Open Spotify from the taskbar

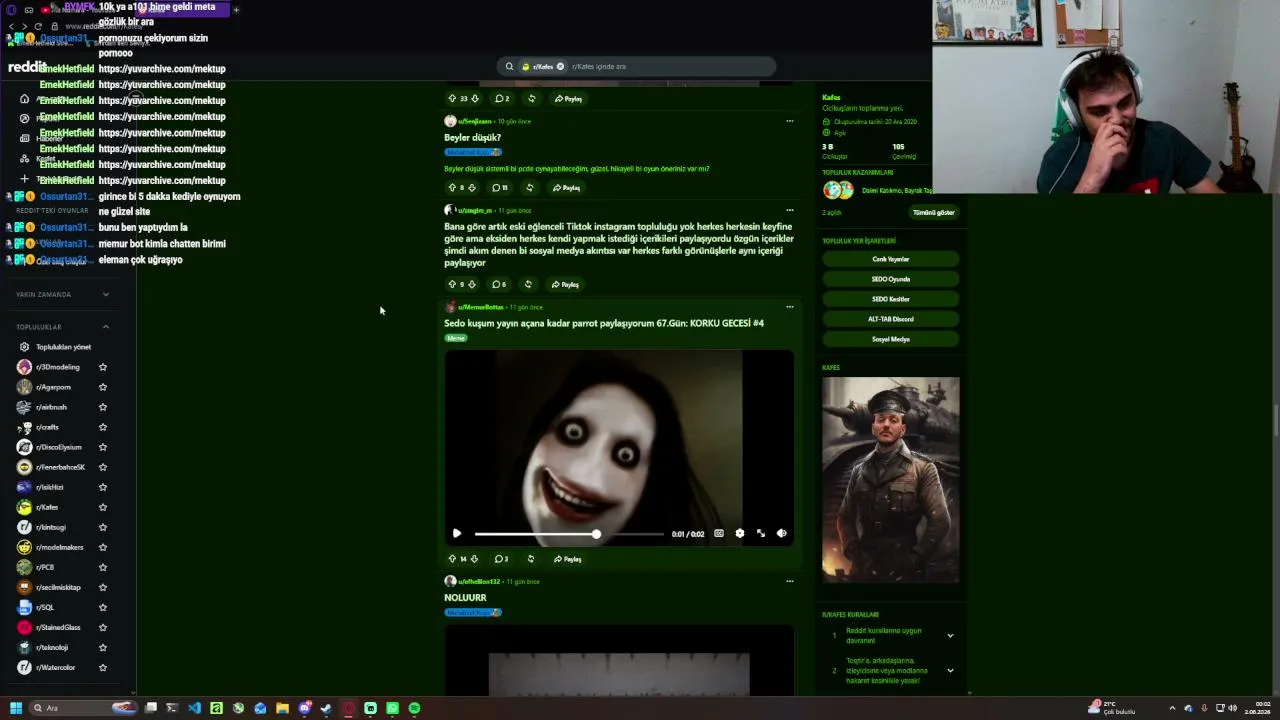click(x=414, y=708)
